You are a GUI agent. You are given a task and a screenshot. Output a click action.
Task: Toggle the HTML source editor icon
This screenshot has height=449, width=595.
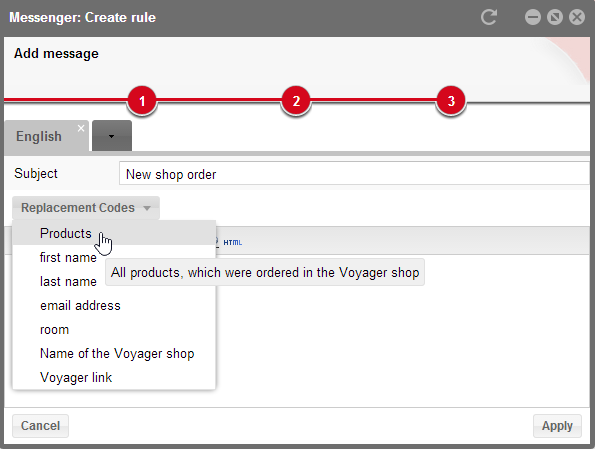point(232,242)
